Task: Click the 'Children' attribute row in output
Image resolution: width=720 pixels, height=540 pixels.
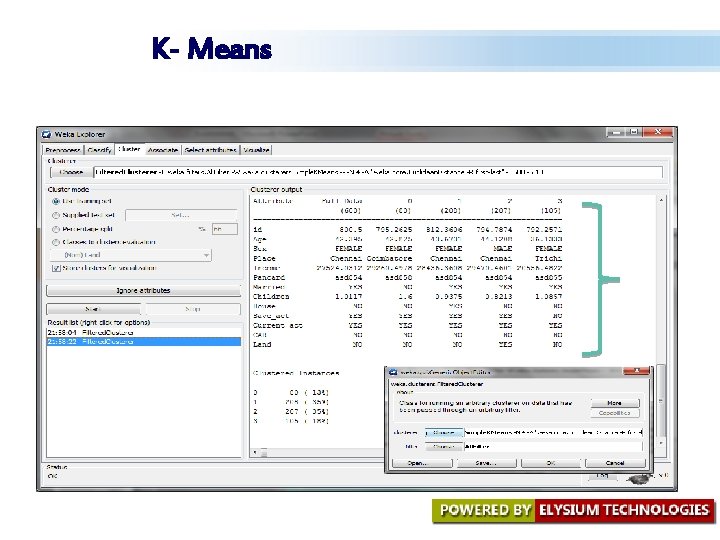Action: 407,297
